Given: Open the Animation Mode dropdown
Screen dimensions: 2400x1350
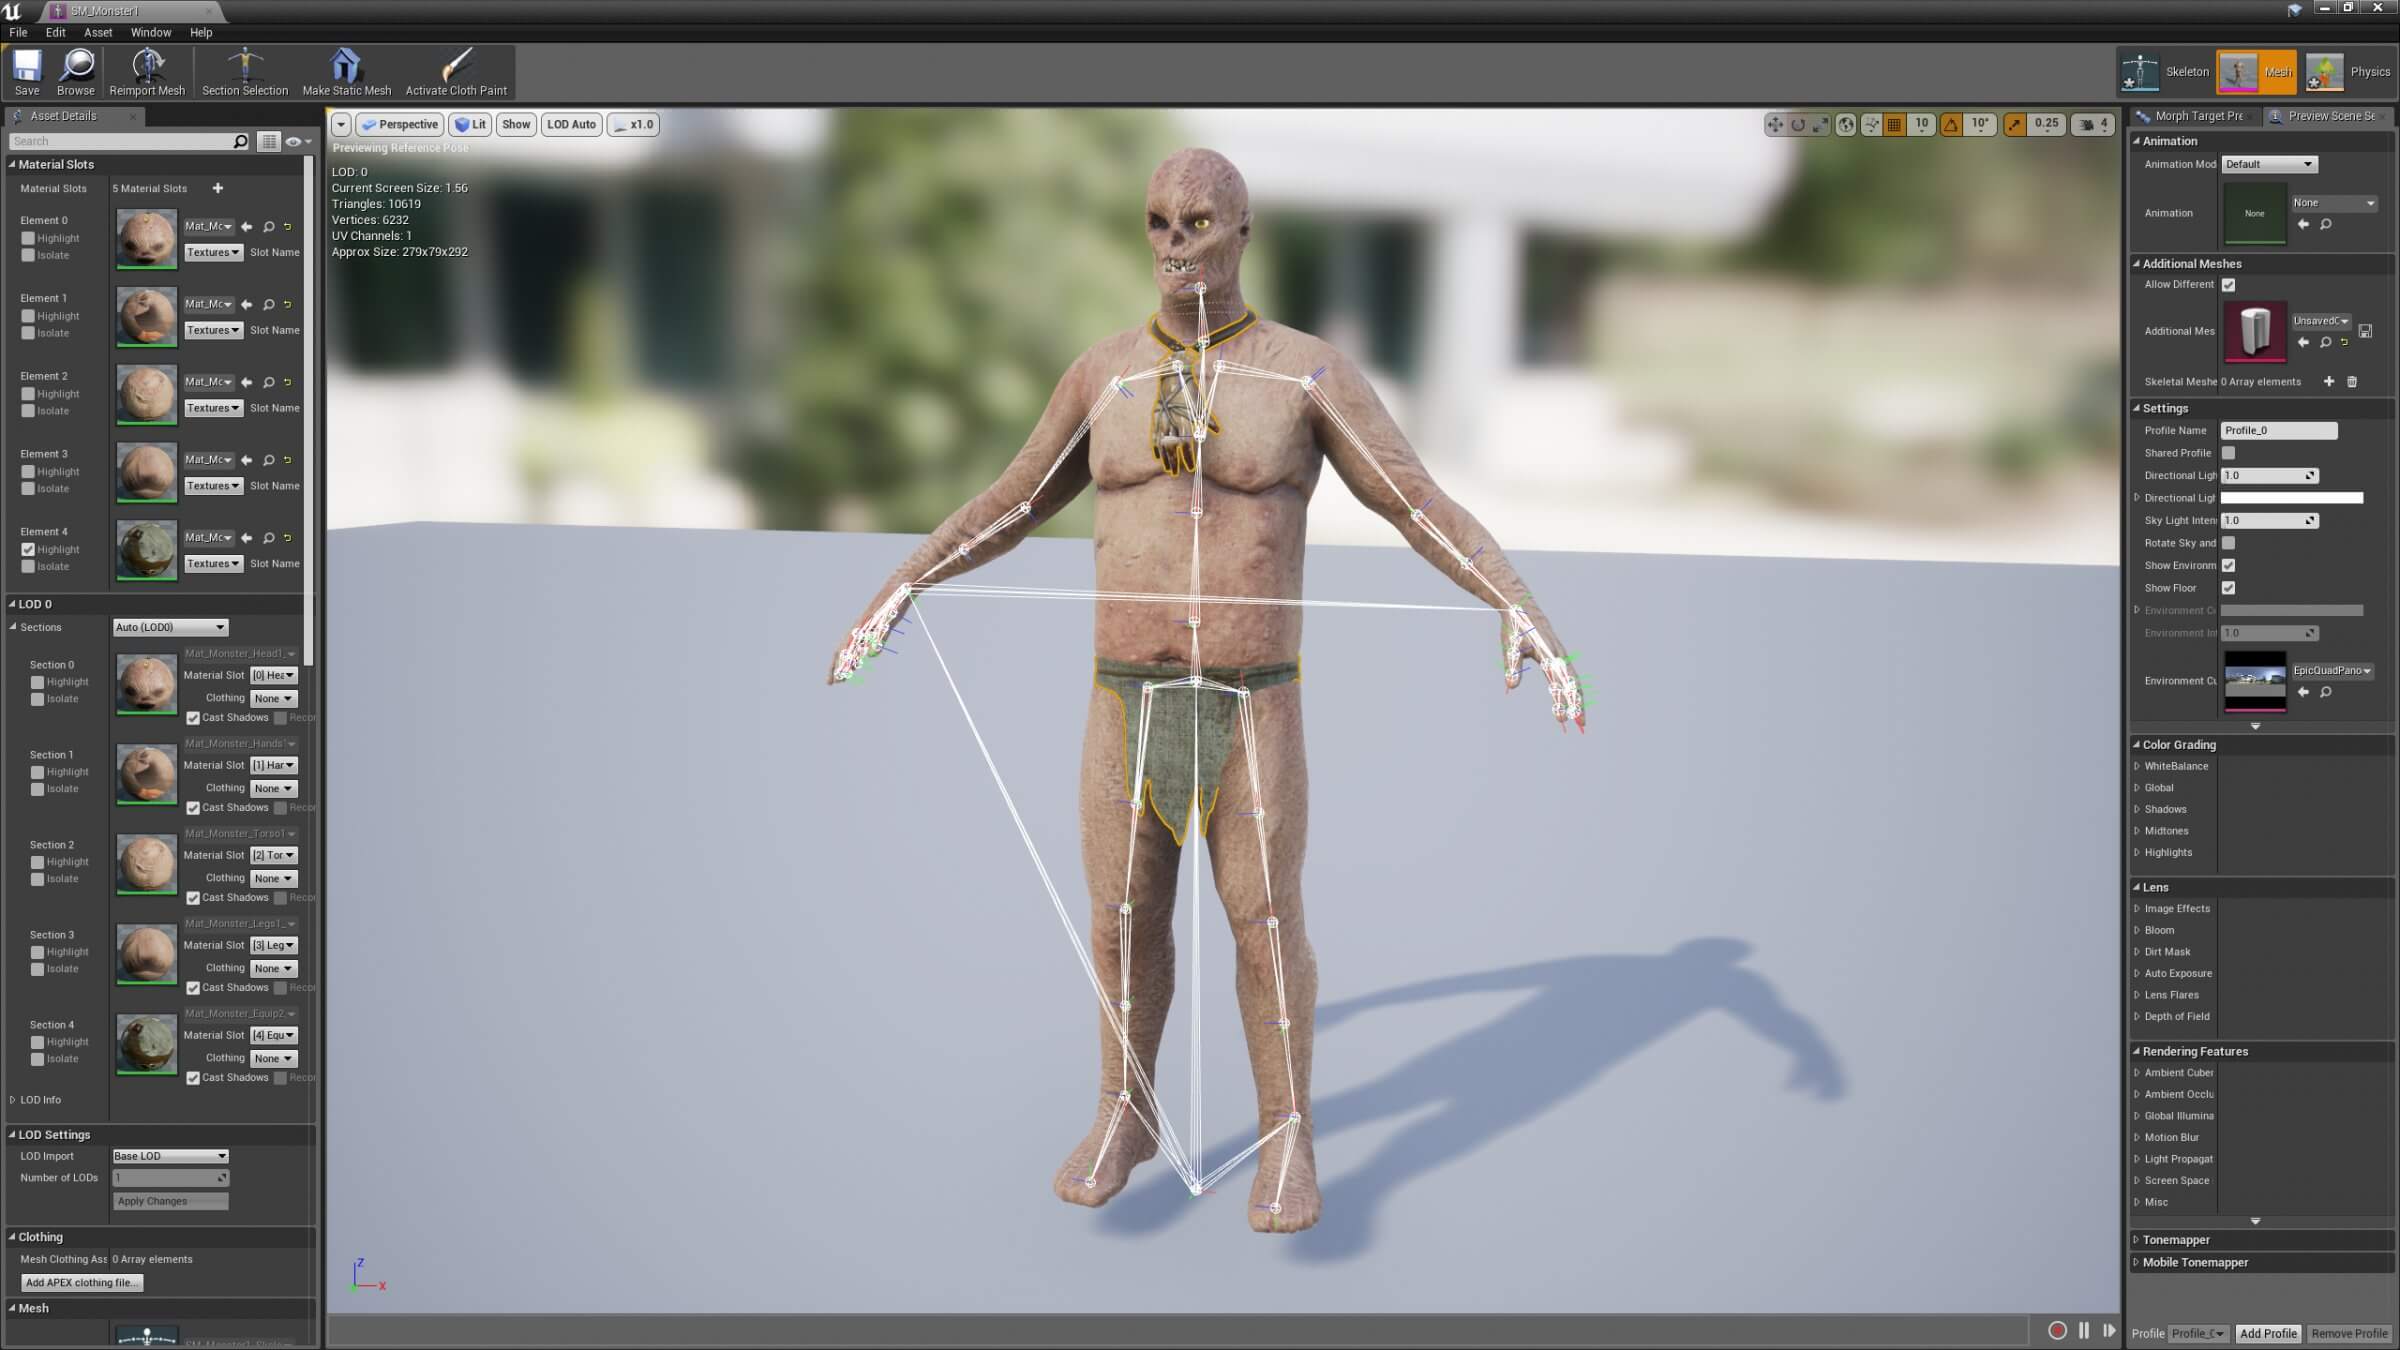Looking at the screenshot, I should (2268, 164).
